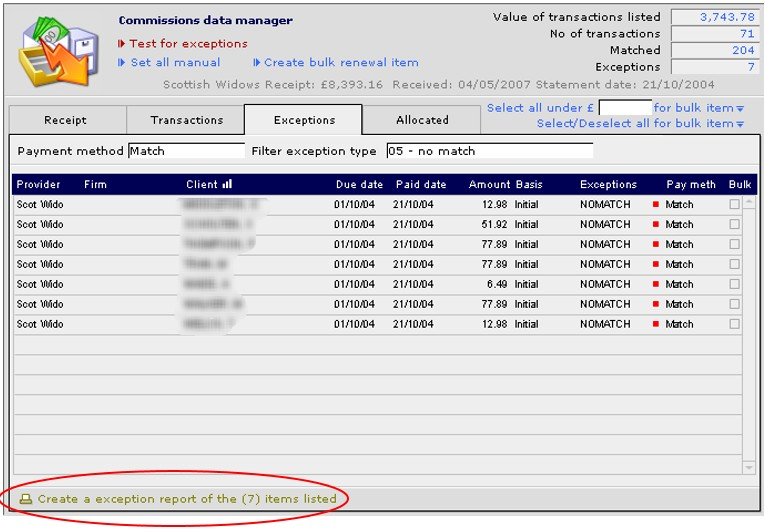The width and height of the screenshot is (765, 529).
Task: Click the table scrollbar up arrow
Action: tap(748, 202)
